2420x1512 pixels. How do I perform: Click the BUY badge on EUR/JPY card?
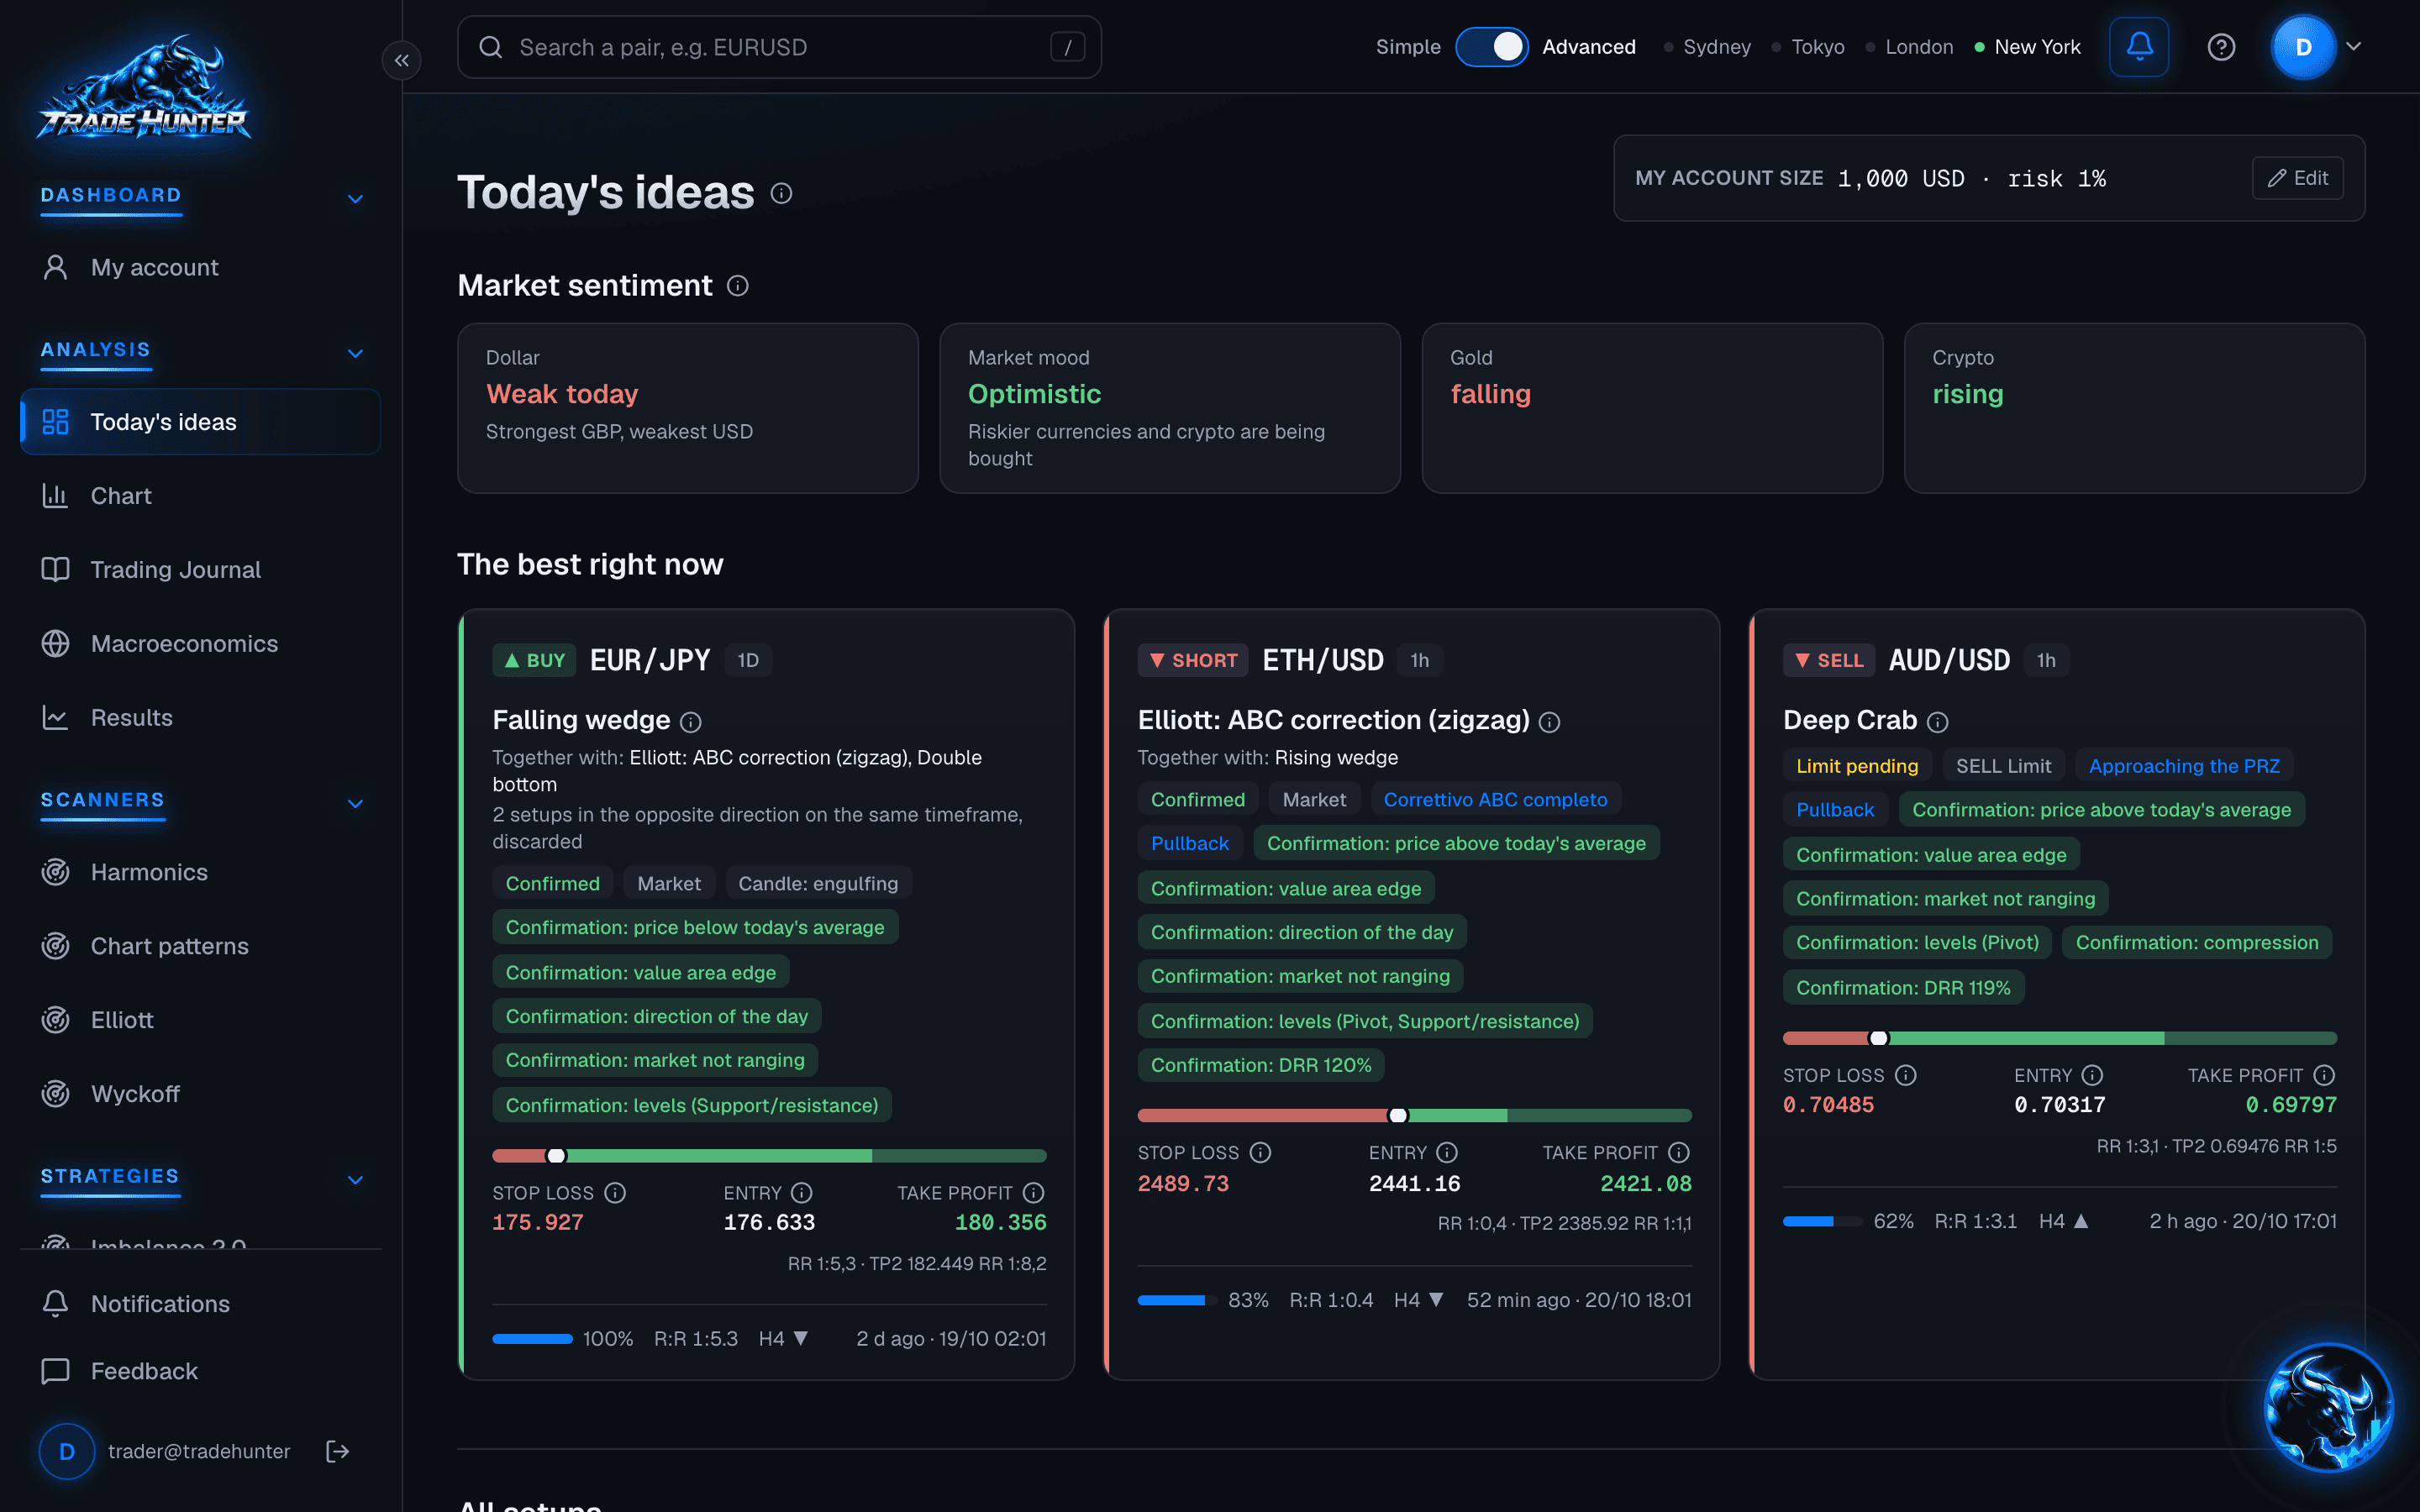[534, 660]
